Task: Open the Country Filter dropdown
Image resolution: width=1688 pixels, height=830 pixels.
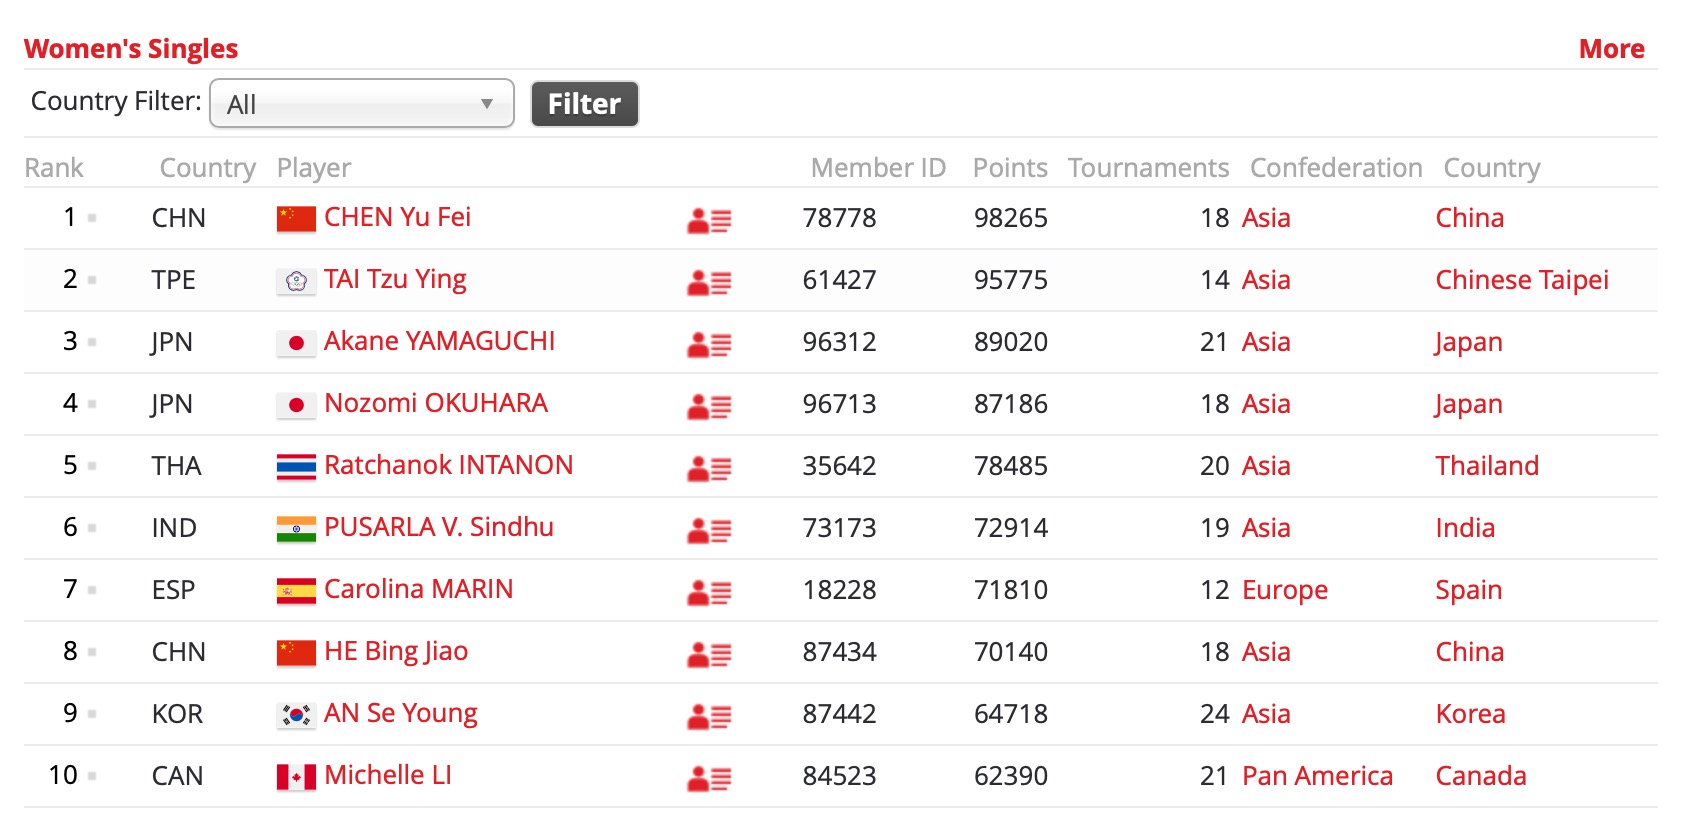Action: tap(362, 103)
